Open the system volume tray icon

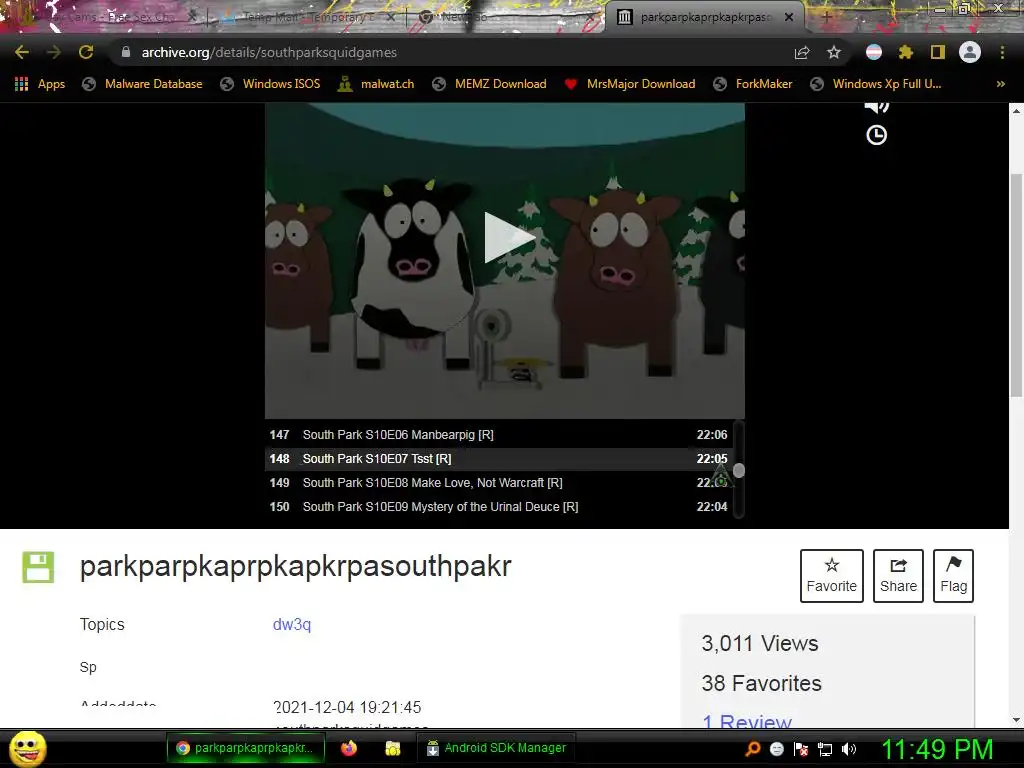849,749
